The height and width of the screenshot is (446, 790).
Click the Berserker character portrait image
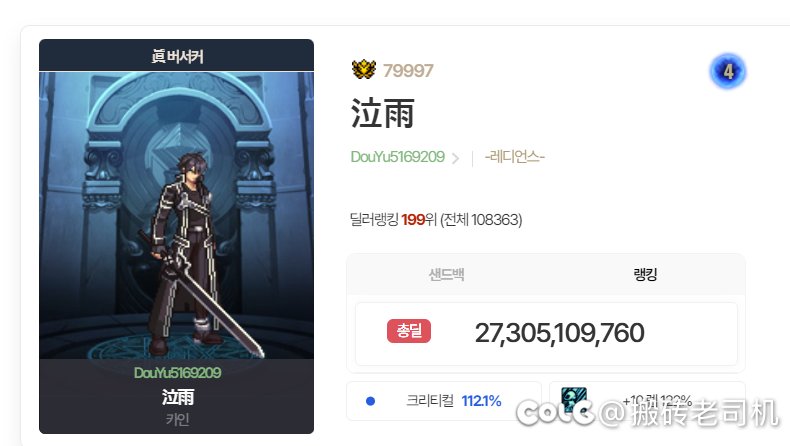[176, 215]
